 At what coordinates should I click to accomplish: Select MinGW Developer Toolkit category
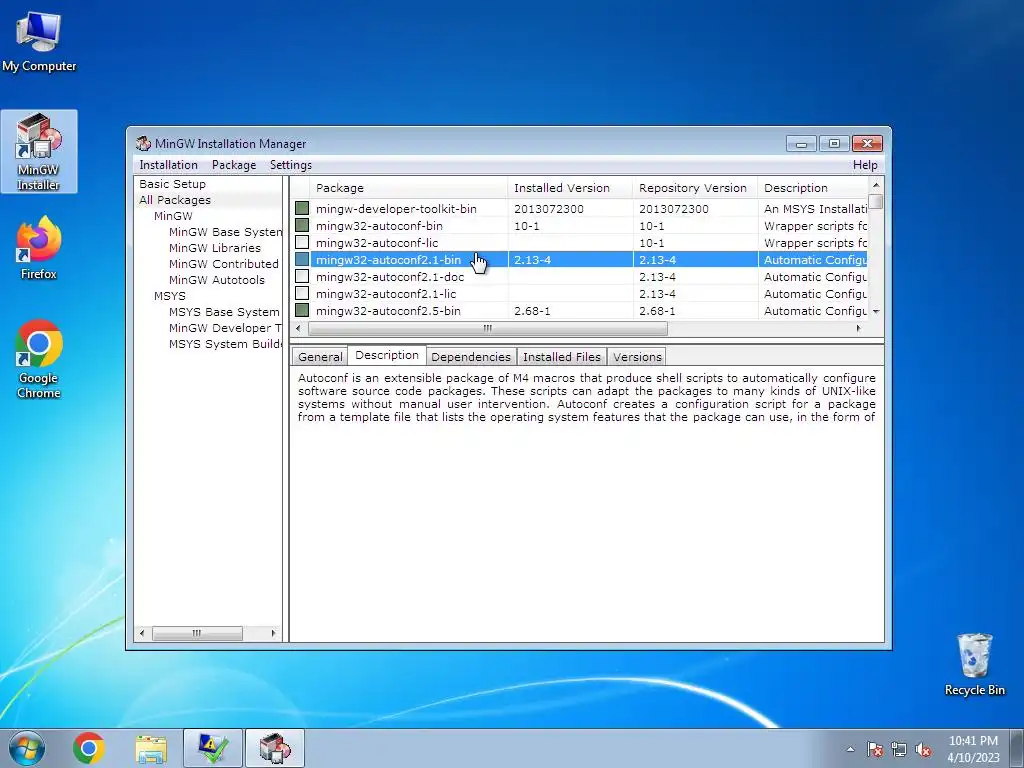point(225,328)
